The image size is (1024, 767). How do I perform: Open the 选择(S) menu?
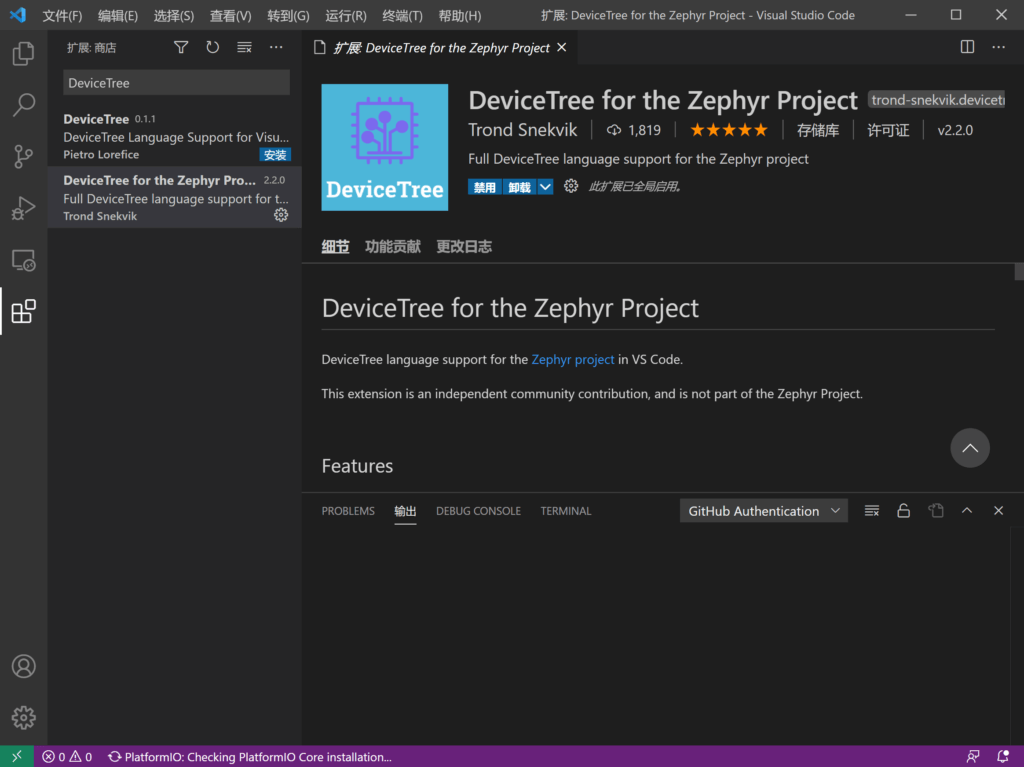174,16
